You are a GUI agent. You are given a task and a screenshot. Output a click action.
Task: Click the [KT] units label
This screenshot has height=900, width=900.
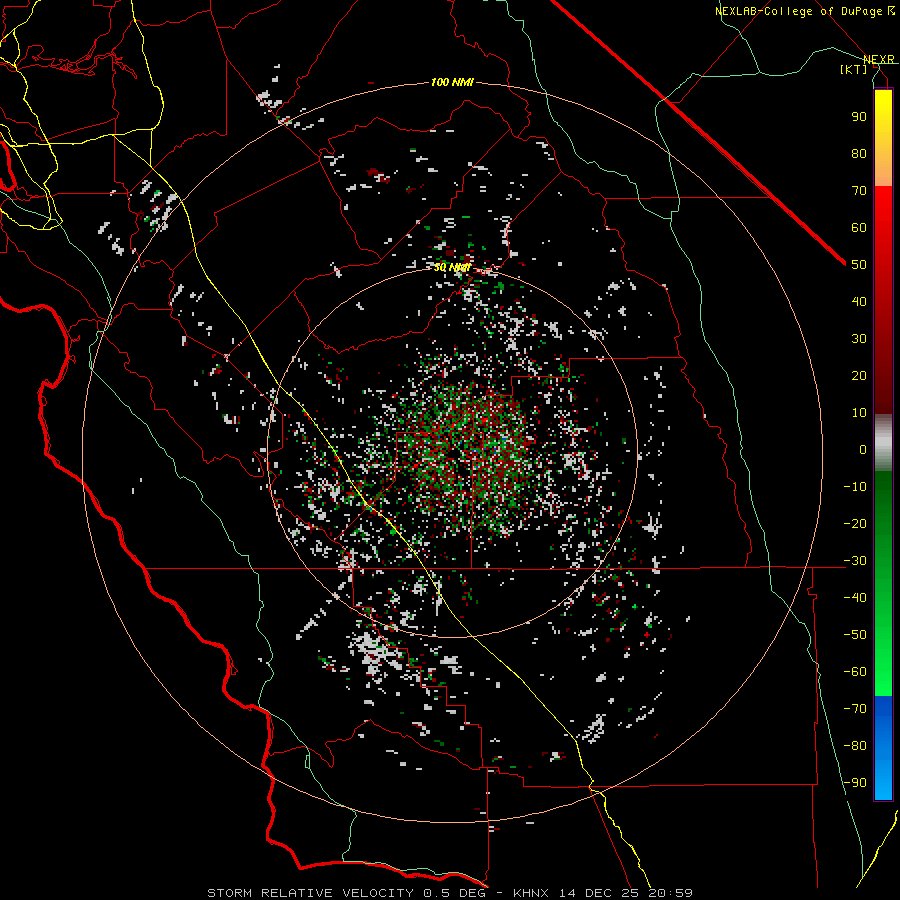coord(854,69)
